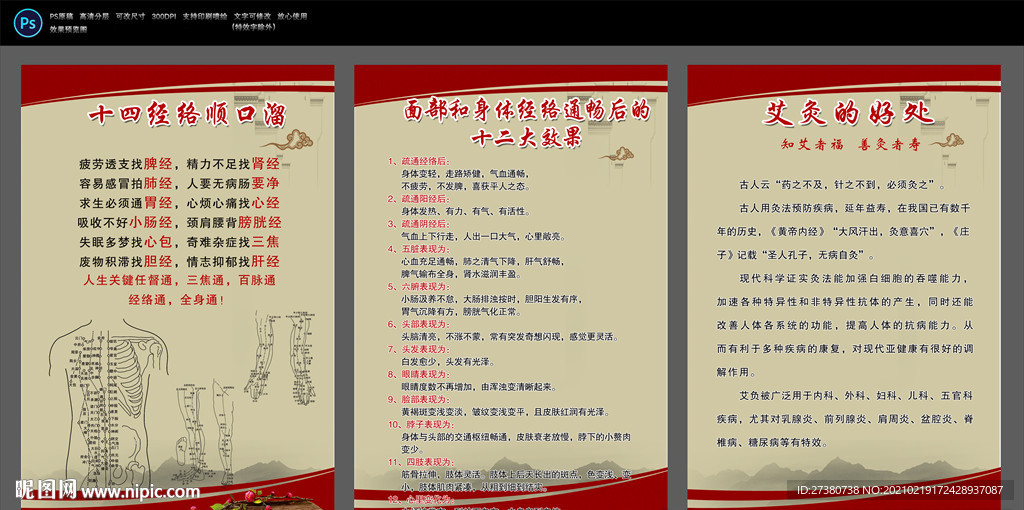Click the line '解作用。' on right poster

[737, 373]
